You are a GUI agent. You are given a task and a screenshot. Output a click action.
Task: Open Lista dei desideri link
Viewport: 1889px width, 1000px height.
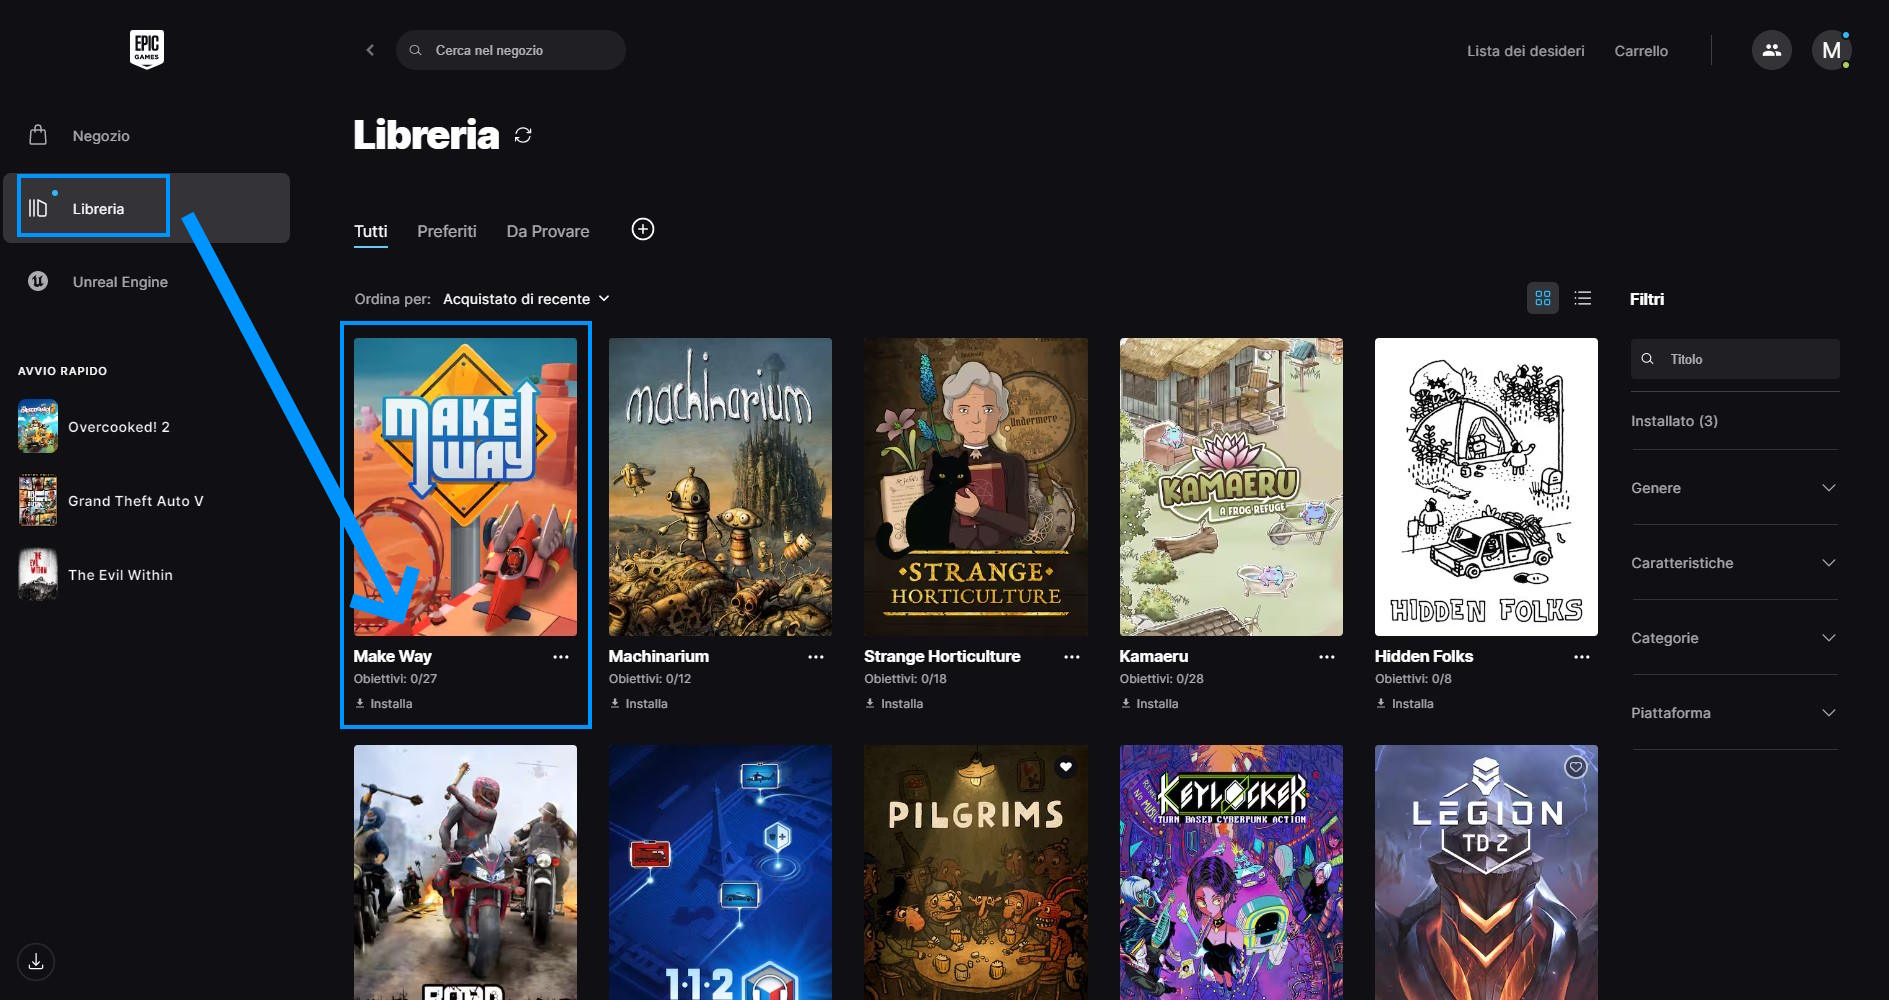click(x=1525, y=51)
